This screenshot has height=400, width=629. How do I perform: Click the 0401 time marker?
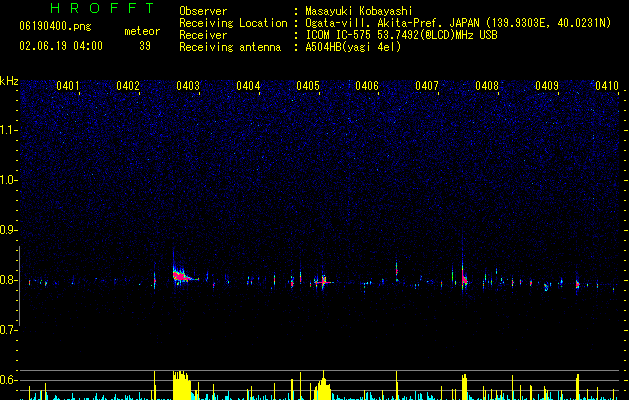pos(67,86)
